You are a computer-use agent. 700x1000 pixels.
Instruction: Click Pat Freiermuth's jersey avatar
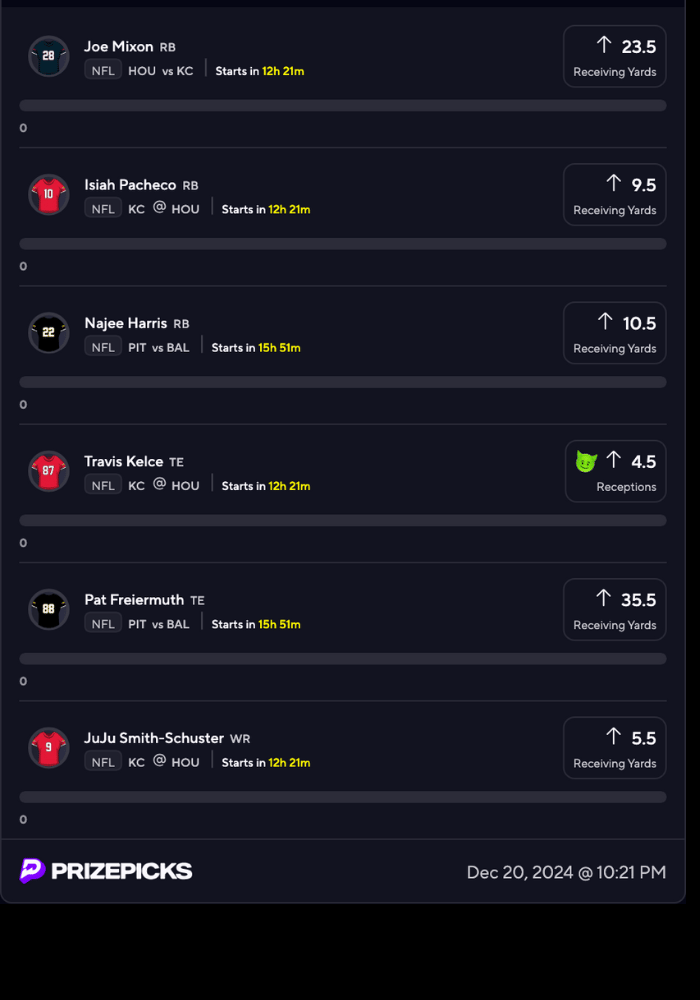48,609
